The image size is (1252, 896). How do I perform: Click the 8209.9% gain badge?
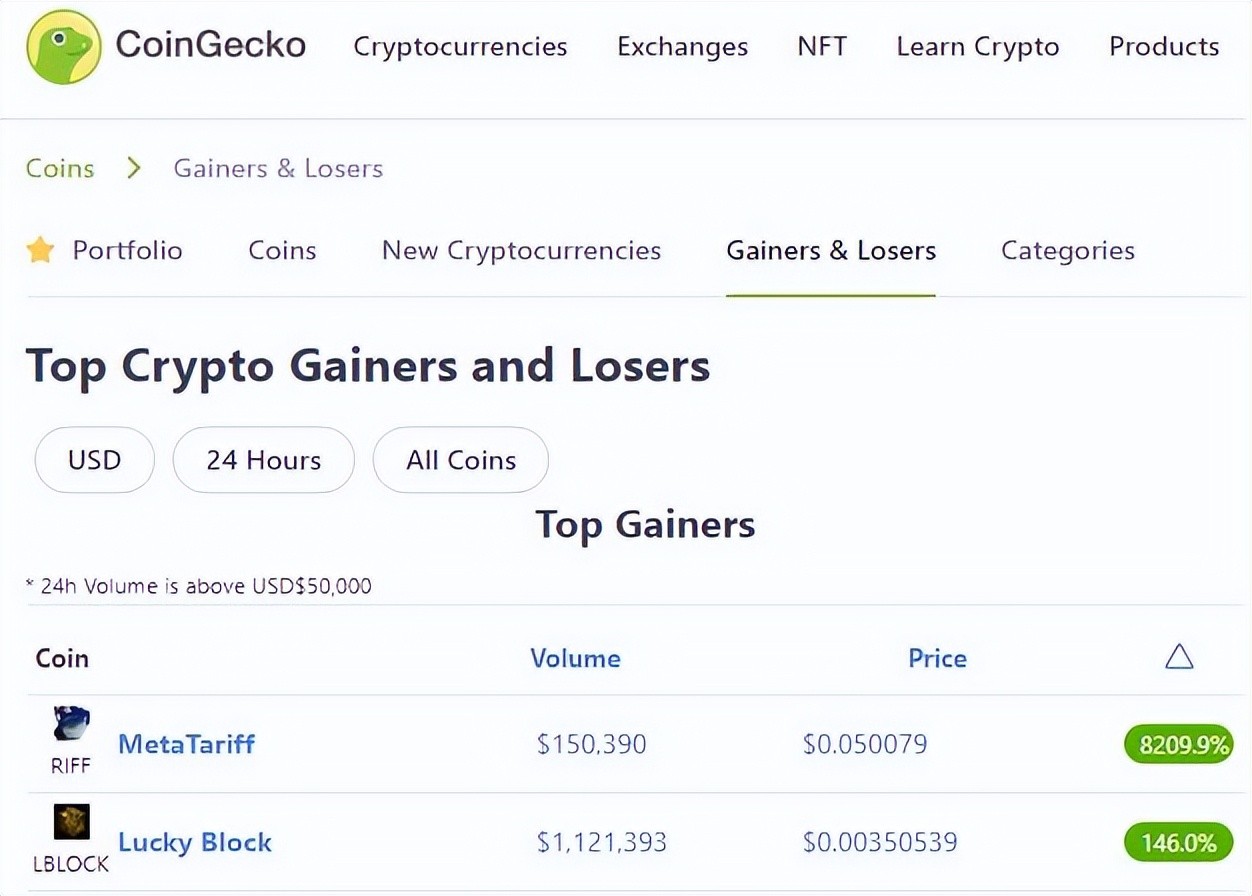click(x=1179, y=745)
